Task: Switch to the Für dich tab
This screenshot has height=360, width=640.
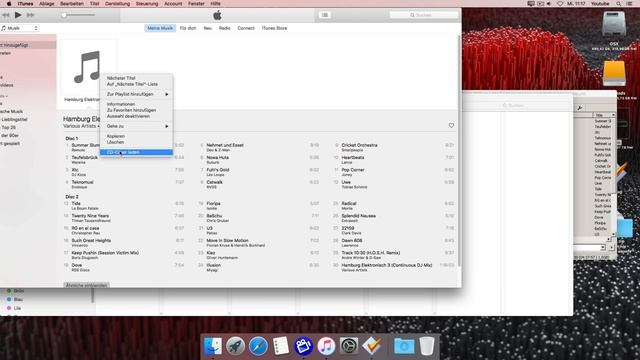Action: point(188,28)
